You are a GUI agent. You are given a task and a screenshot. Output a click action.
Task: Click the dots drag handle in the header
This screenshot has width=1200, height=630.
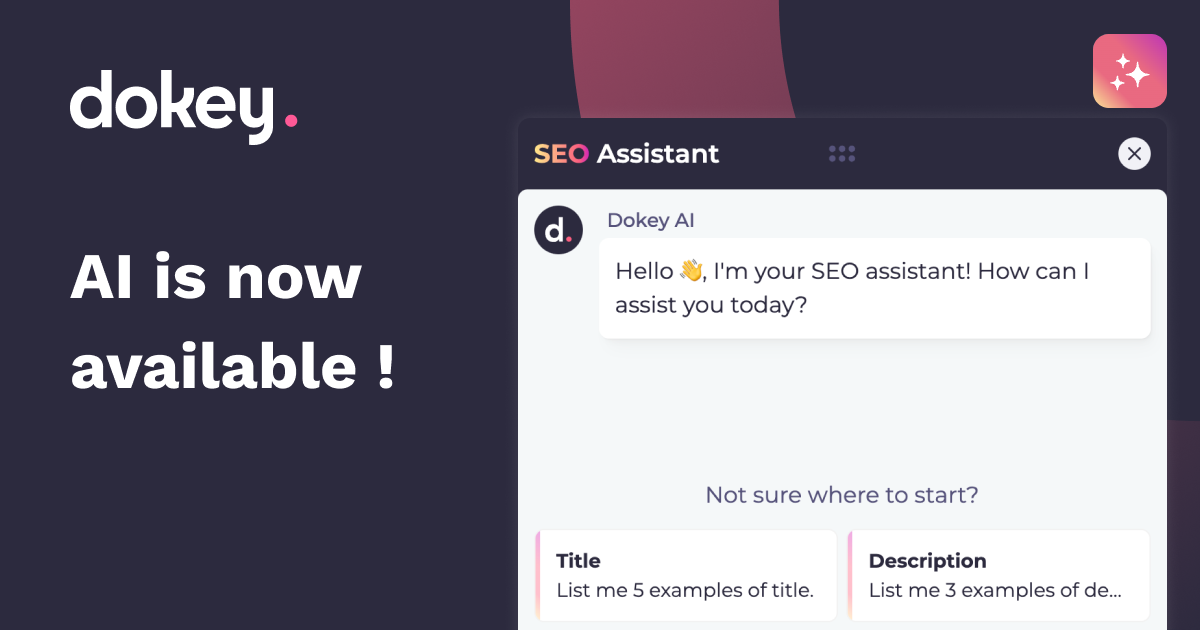tap(842, 153)
